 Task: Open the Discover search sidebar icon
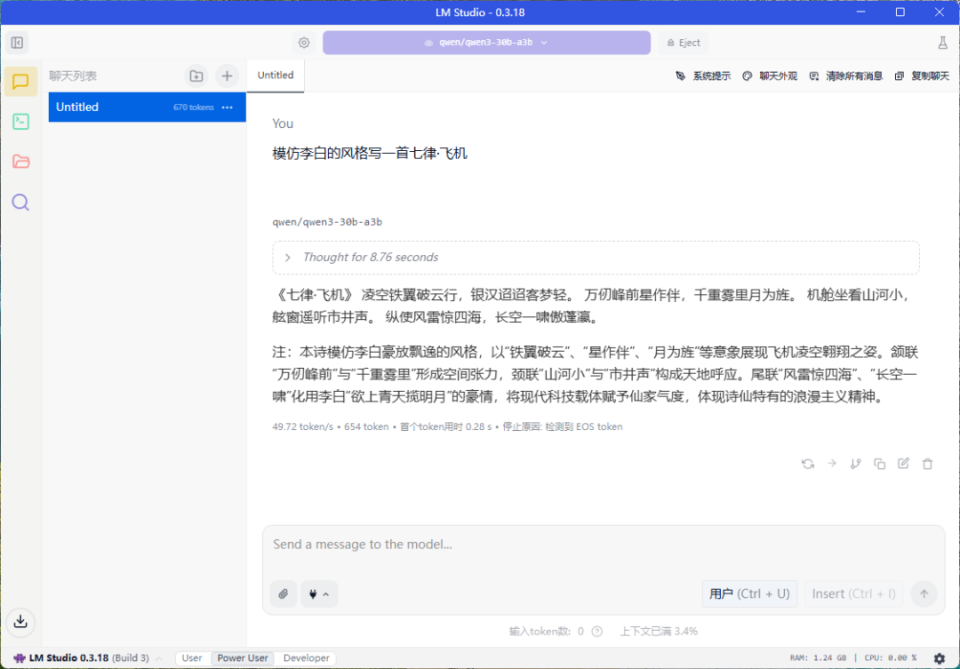click(21, 202)
